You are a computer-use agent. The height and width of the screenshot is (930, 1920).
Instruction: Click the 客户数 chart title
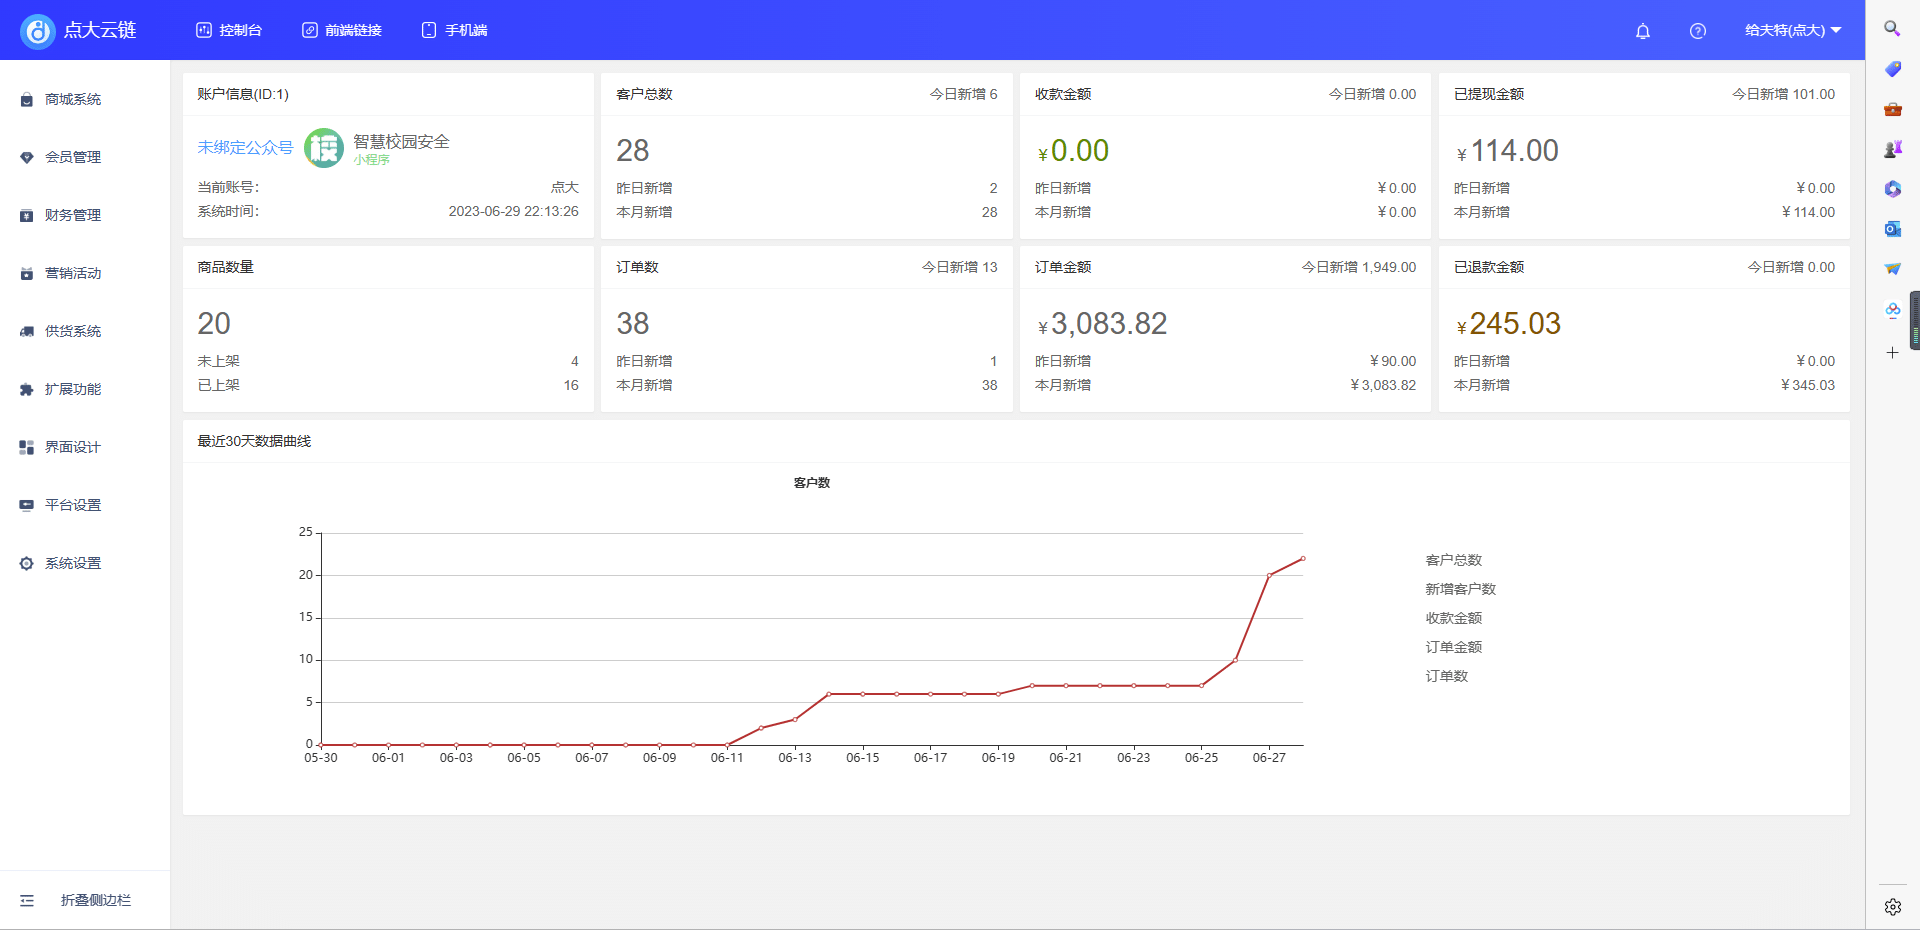(x=812, y=483)
